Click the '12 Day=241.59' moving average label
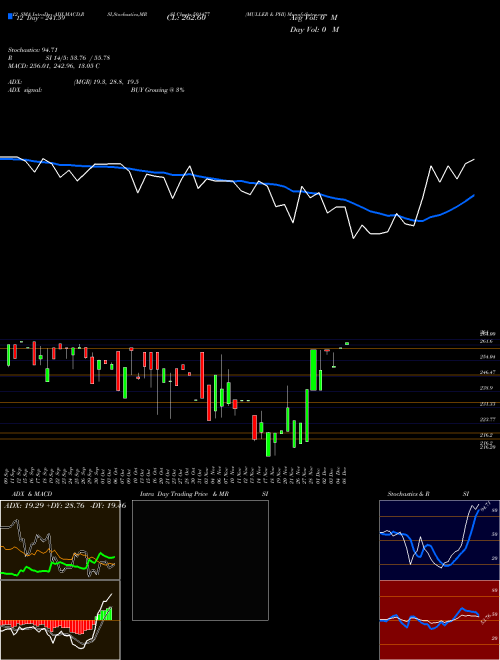Screen dimensions: 500x660 point(41,18)
